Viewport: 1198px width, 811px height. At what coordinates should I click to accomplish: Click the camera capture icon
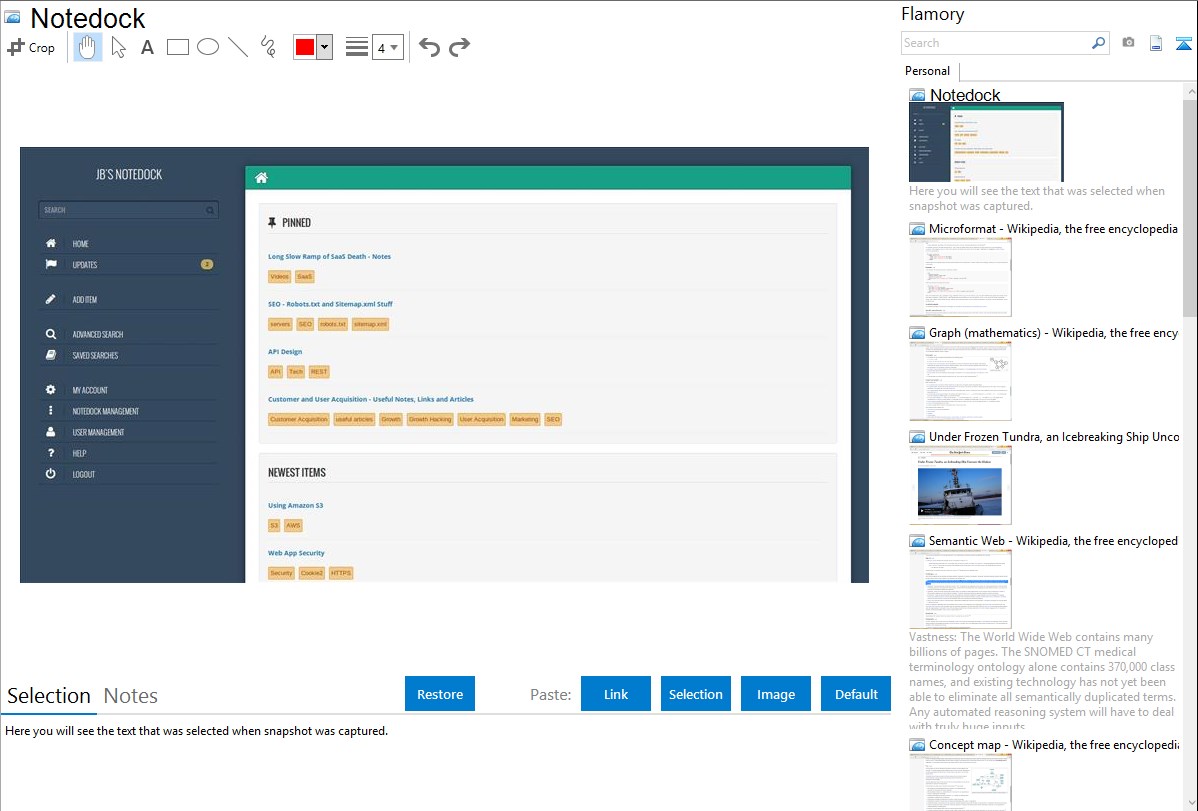tap(1128, 43)
